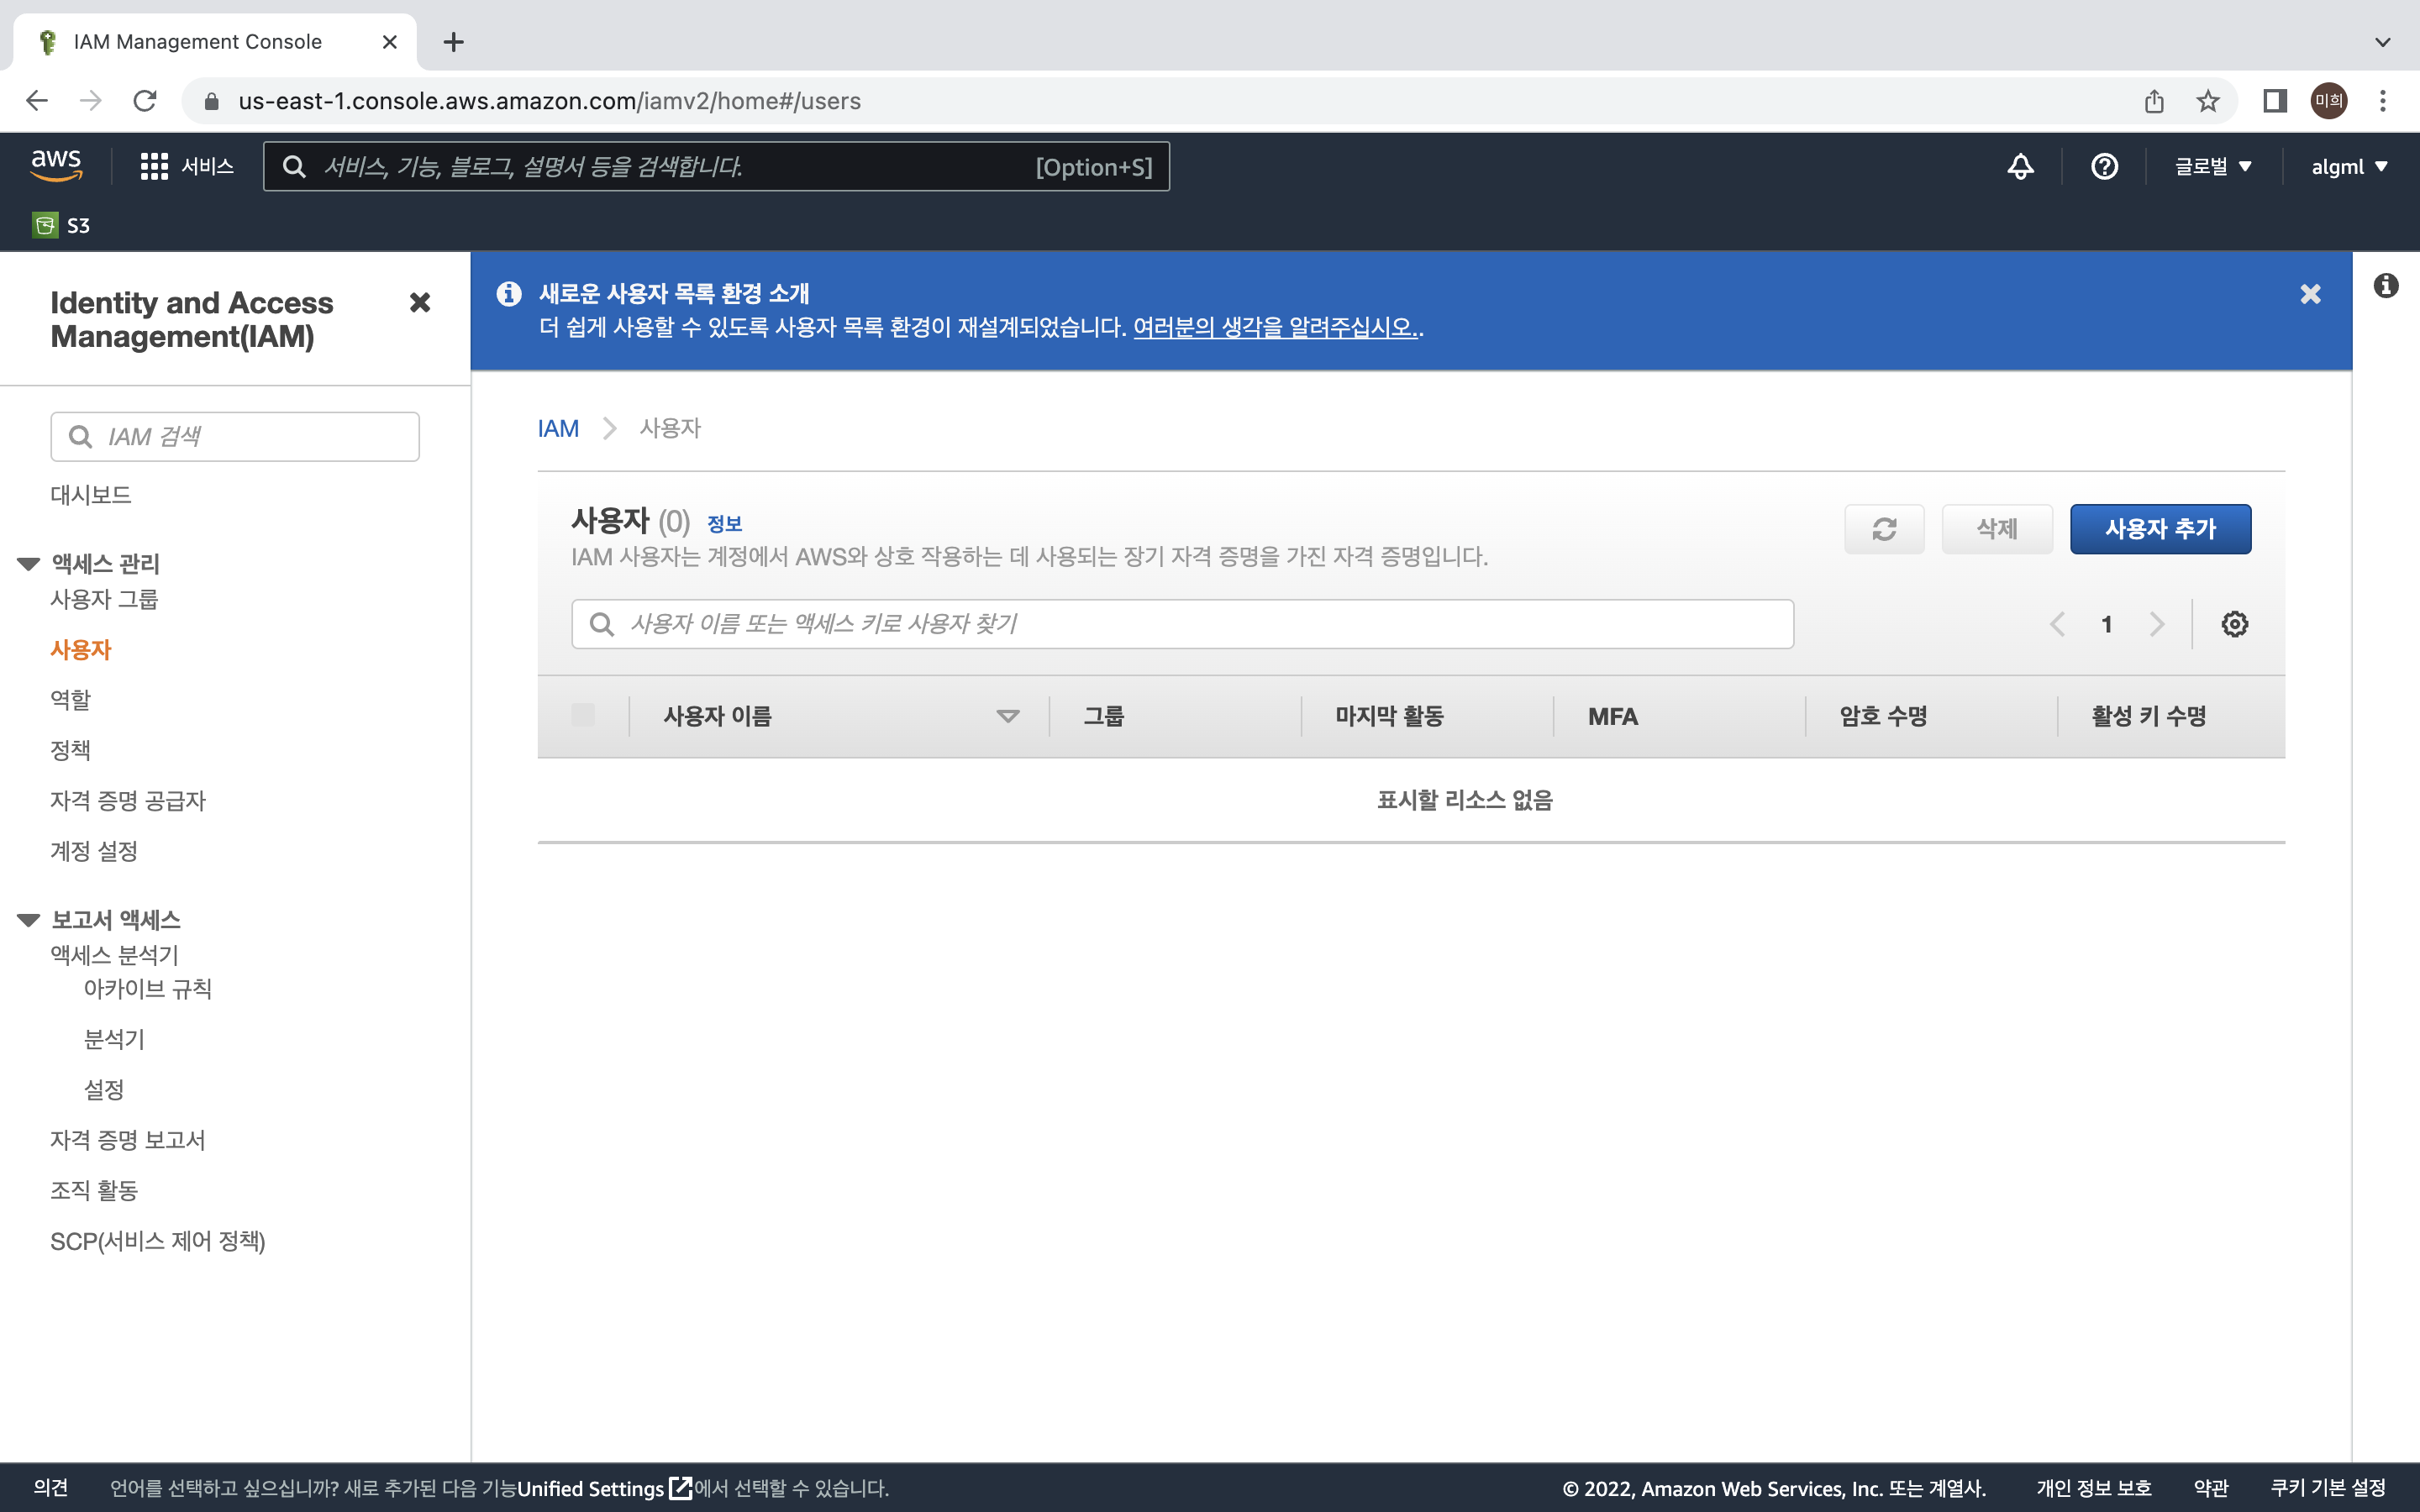The height and width of the screenshot is (1512, 2420).
Task: Open the tab search chevron
Action: [2383, 42]
